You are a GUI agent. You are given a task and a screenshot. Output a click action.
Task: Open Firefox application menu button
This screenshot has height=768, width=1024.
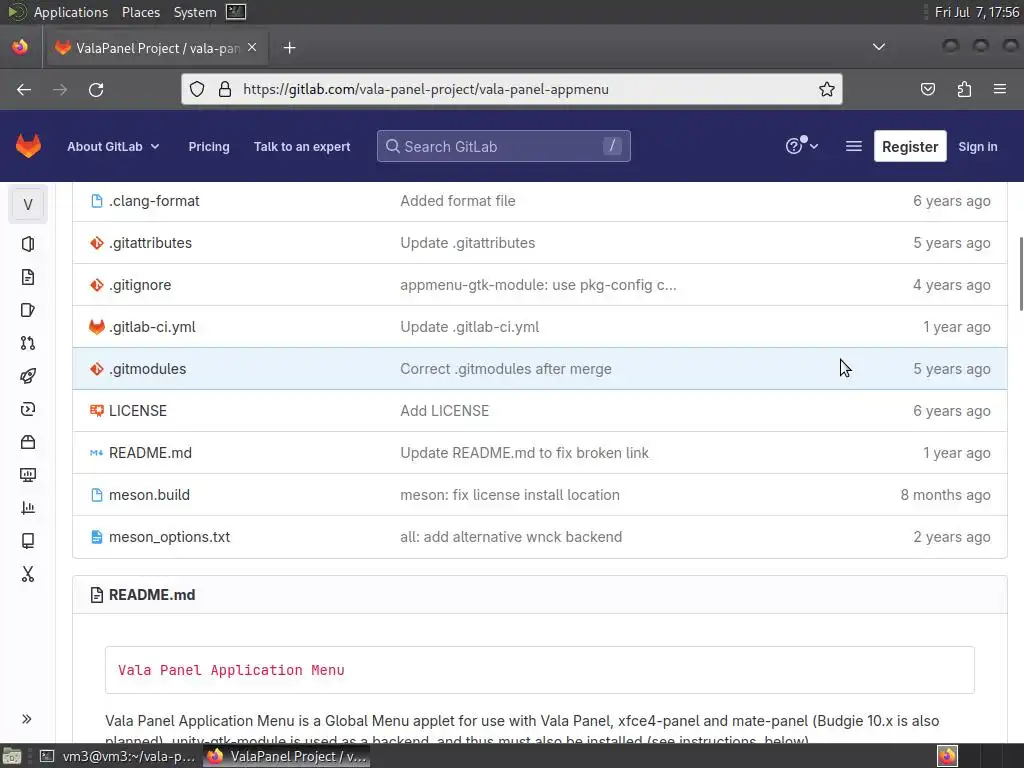click(1000, 89)
